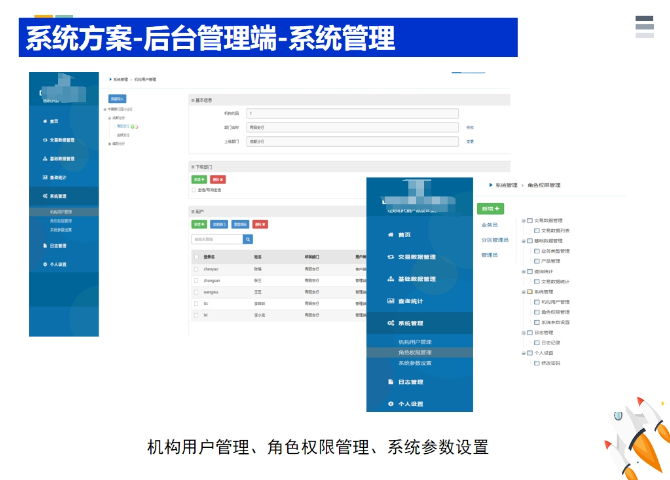670x480 pixels.
Task: Open the slide menu icon at top-right
Action: [x=644, y=27]
